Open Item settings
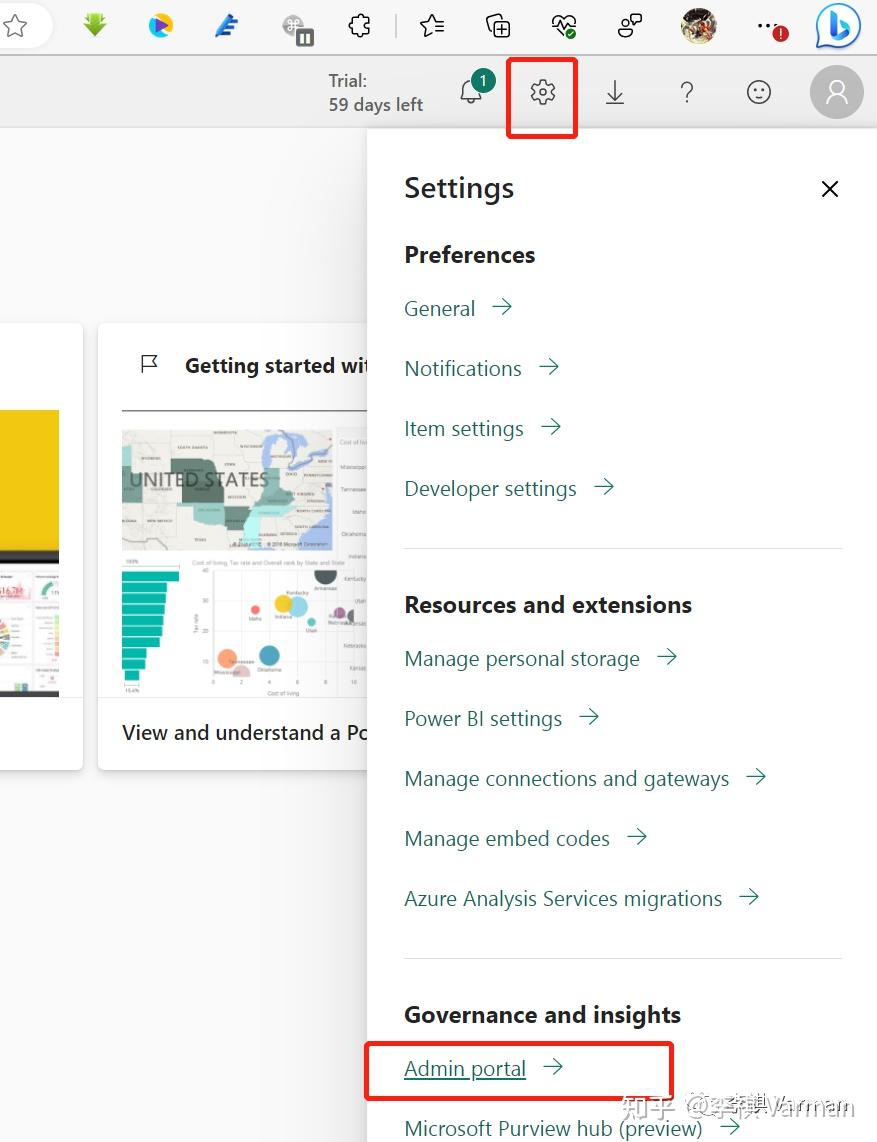 464,428
